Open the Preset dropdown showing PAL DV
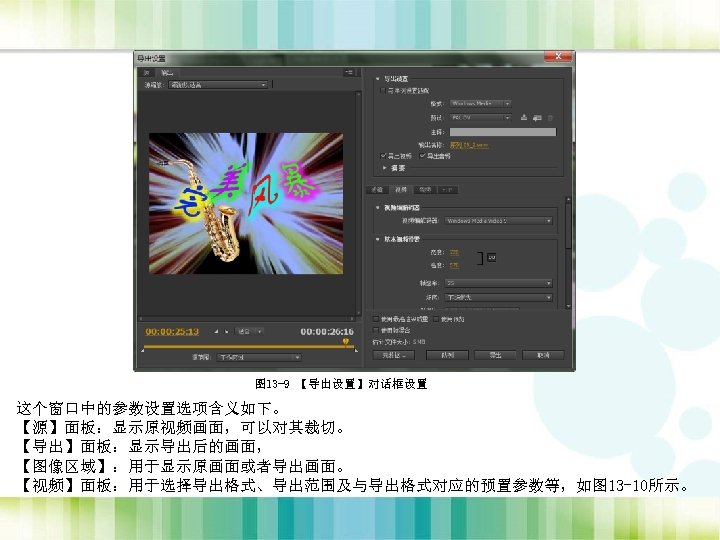This screenshot has width=720, height=540. click(480, 118)
